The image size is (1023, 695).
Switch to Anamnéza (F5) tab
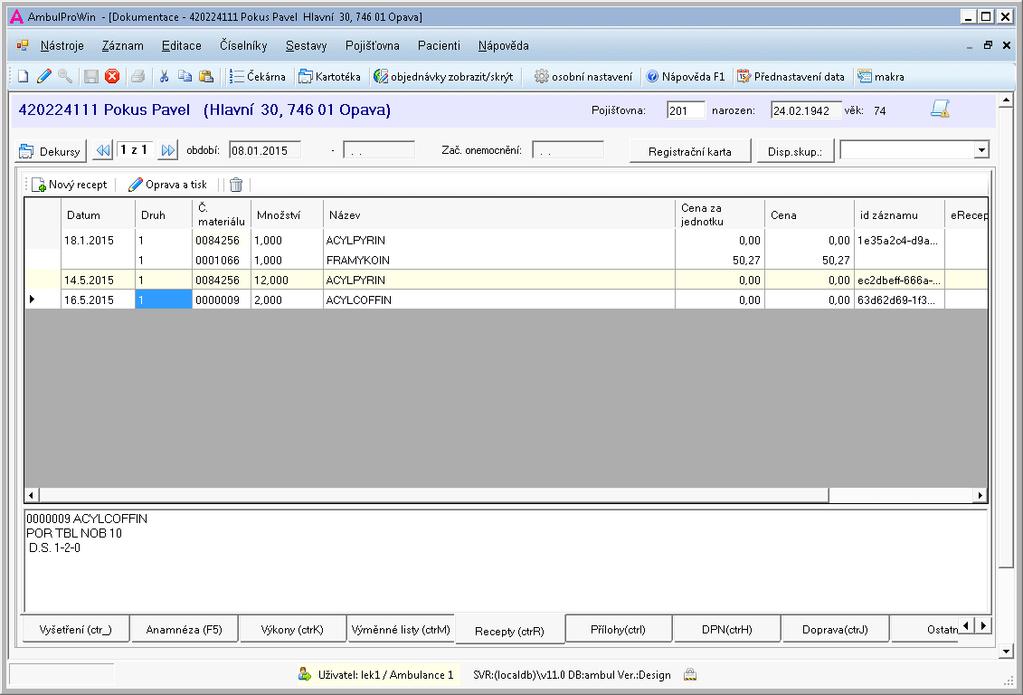[x=184, y=630]
